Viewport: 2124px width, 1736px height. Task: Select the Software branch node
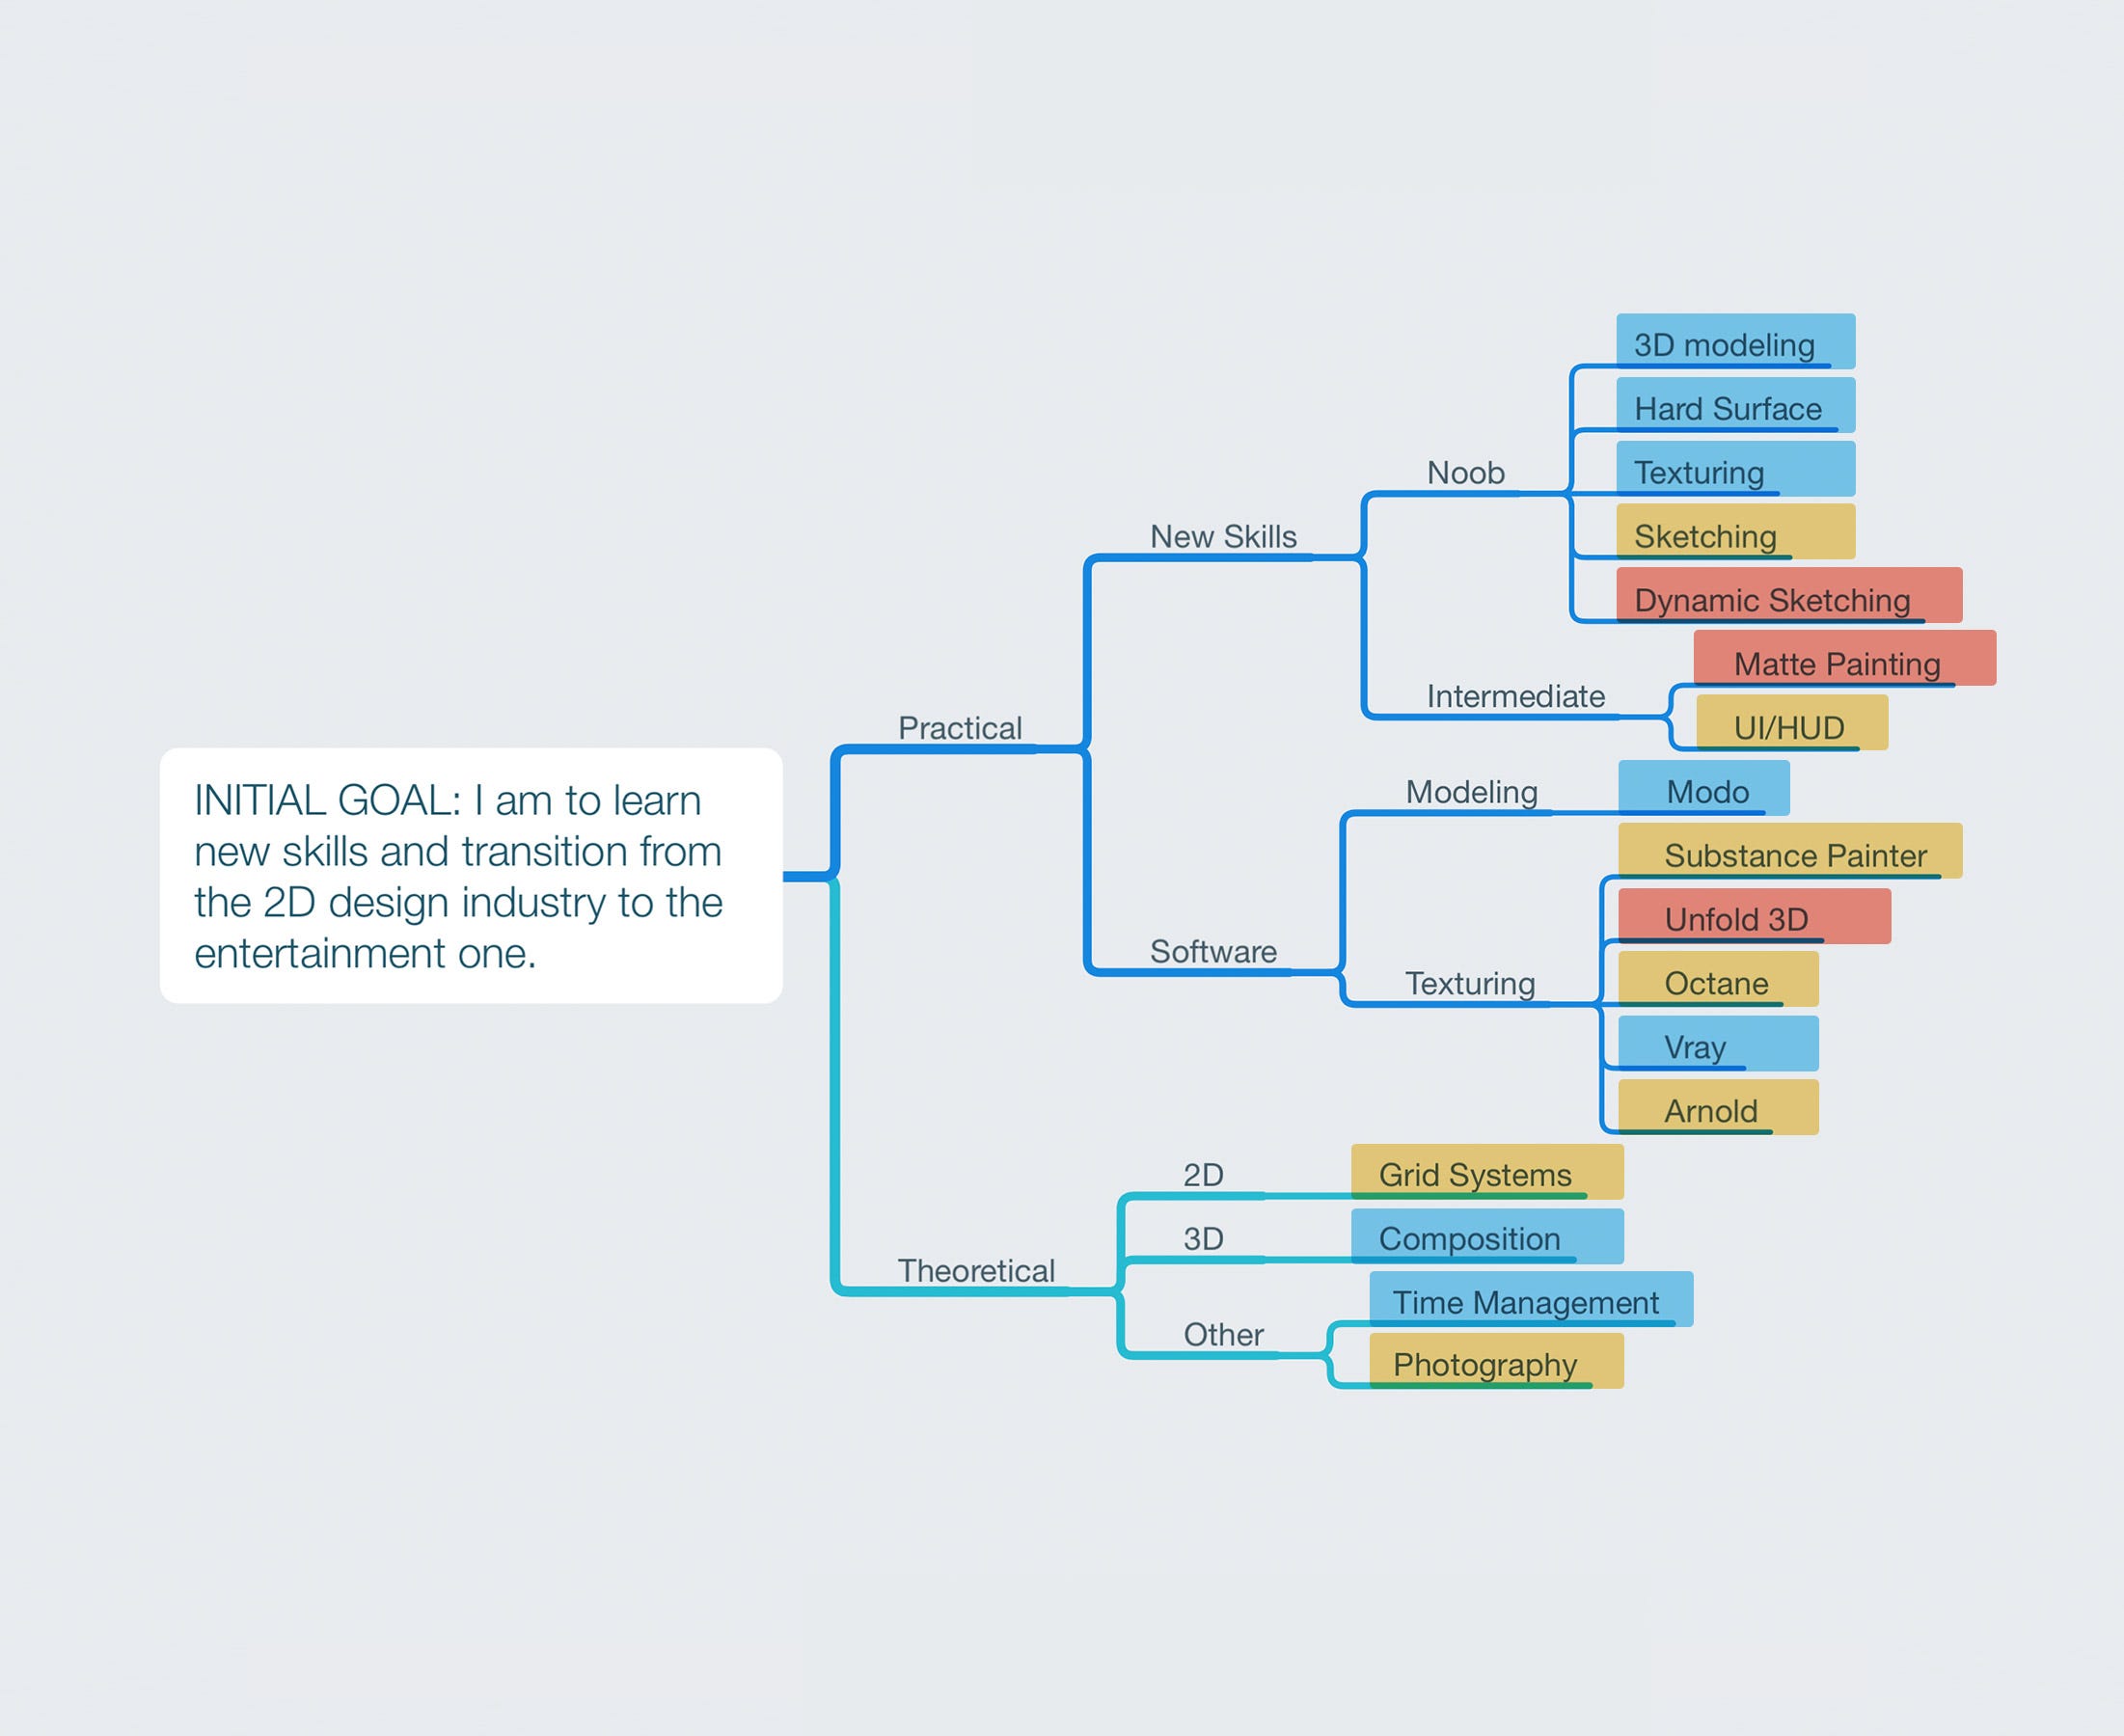click(x=1212, y=951)
